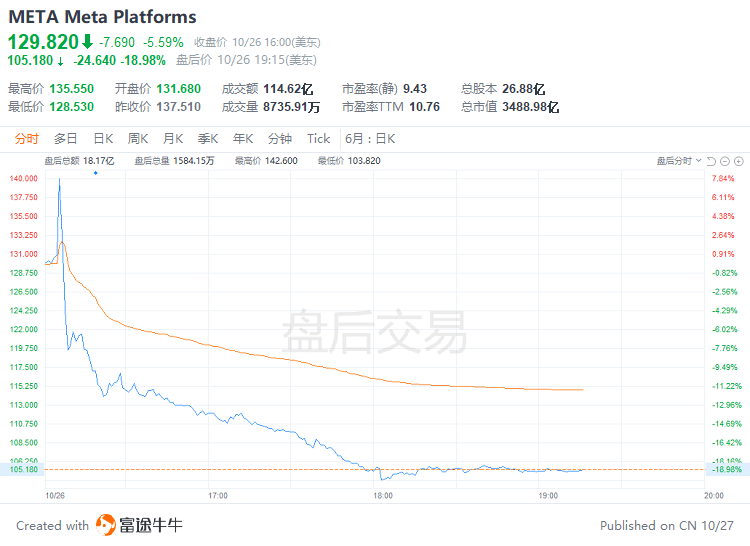Click chart 最低价 103.820 label
Screen dimensions: 750x546
pos(349,161)
